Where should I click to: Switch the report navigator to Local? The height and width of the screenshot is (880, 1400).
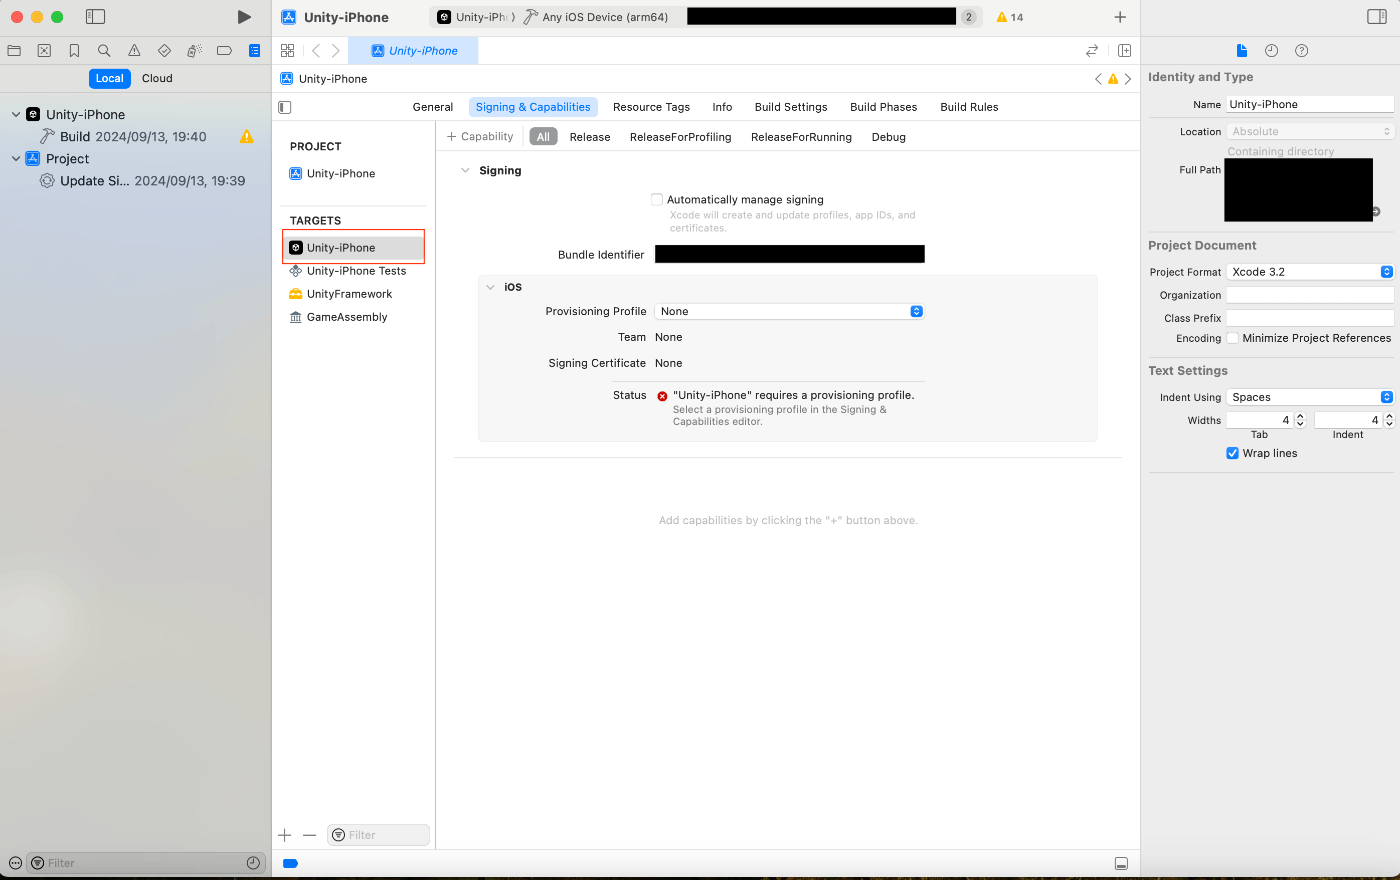click(x=110, y=78)
